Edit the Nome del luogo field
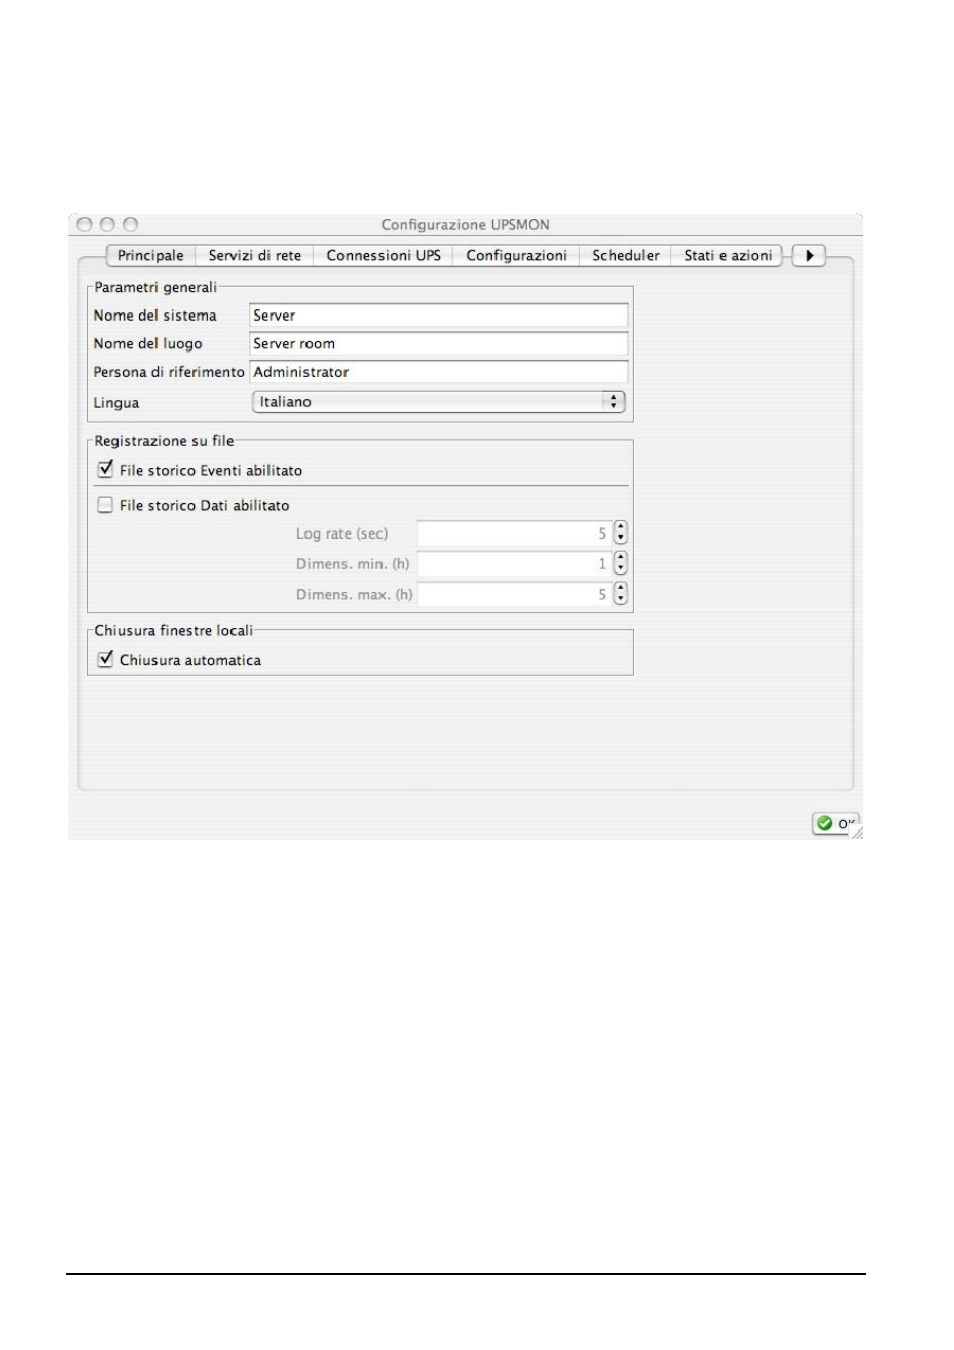The image size is (954, 1350). coord(438,344)
